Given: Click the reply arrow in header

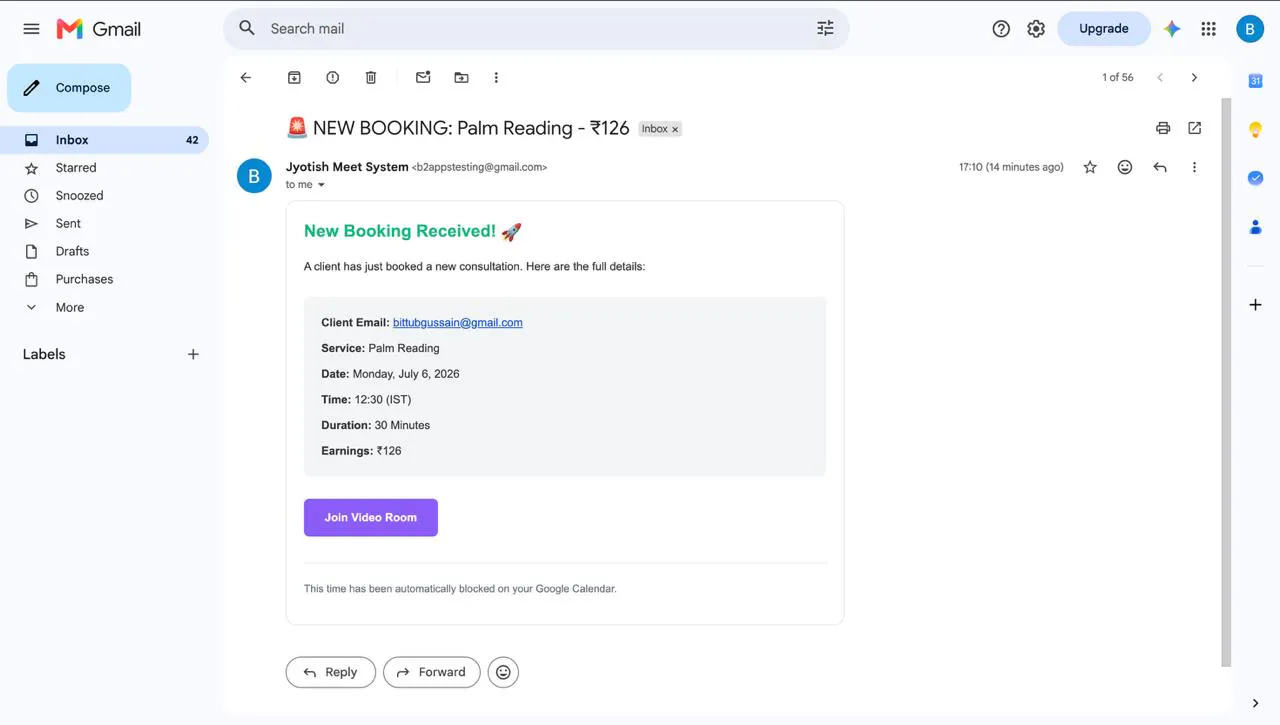Looking at the screenshot, I should point(1160,167).
